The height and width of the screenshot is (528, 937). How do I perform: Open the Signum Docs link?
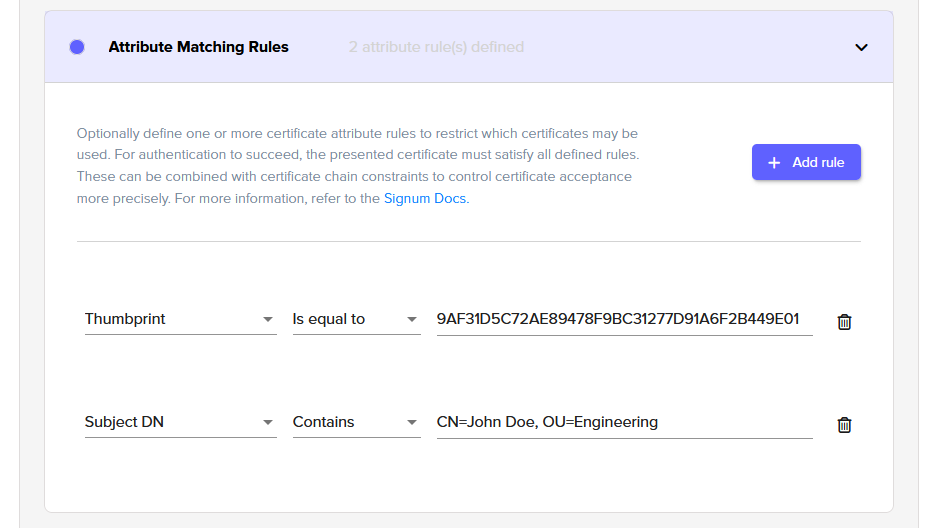(426, 199)
